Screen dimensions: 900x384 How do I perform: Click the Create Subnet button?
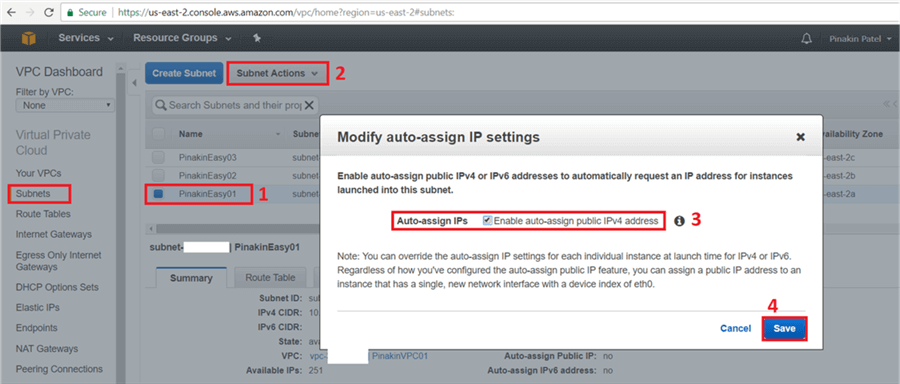pos(184,73)
